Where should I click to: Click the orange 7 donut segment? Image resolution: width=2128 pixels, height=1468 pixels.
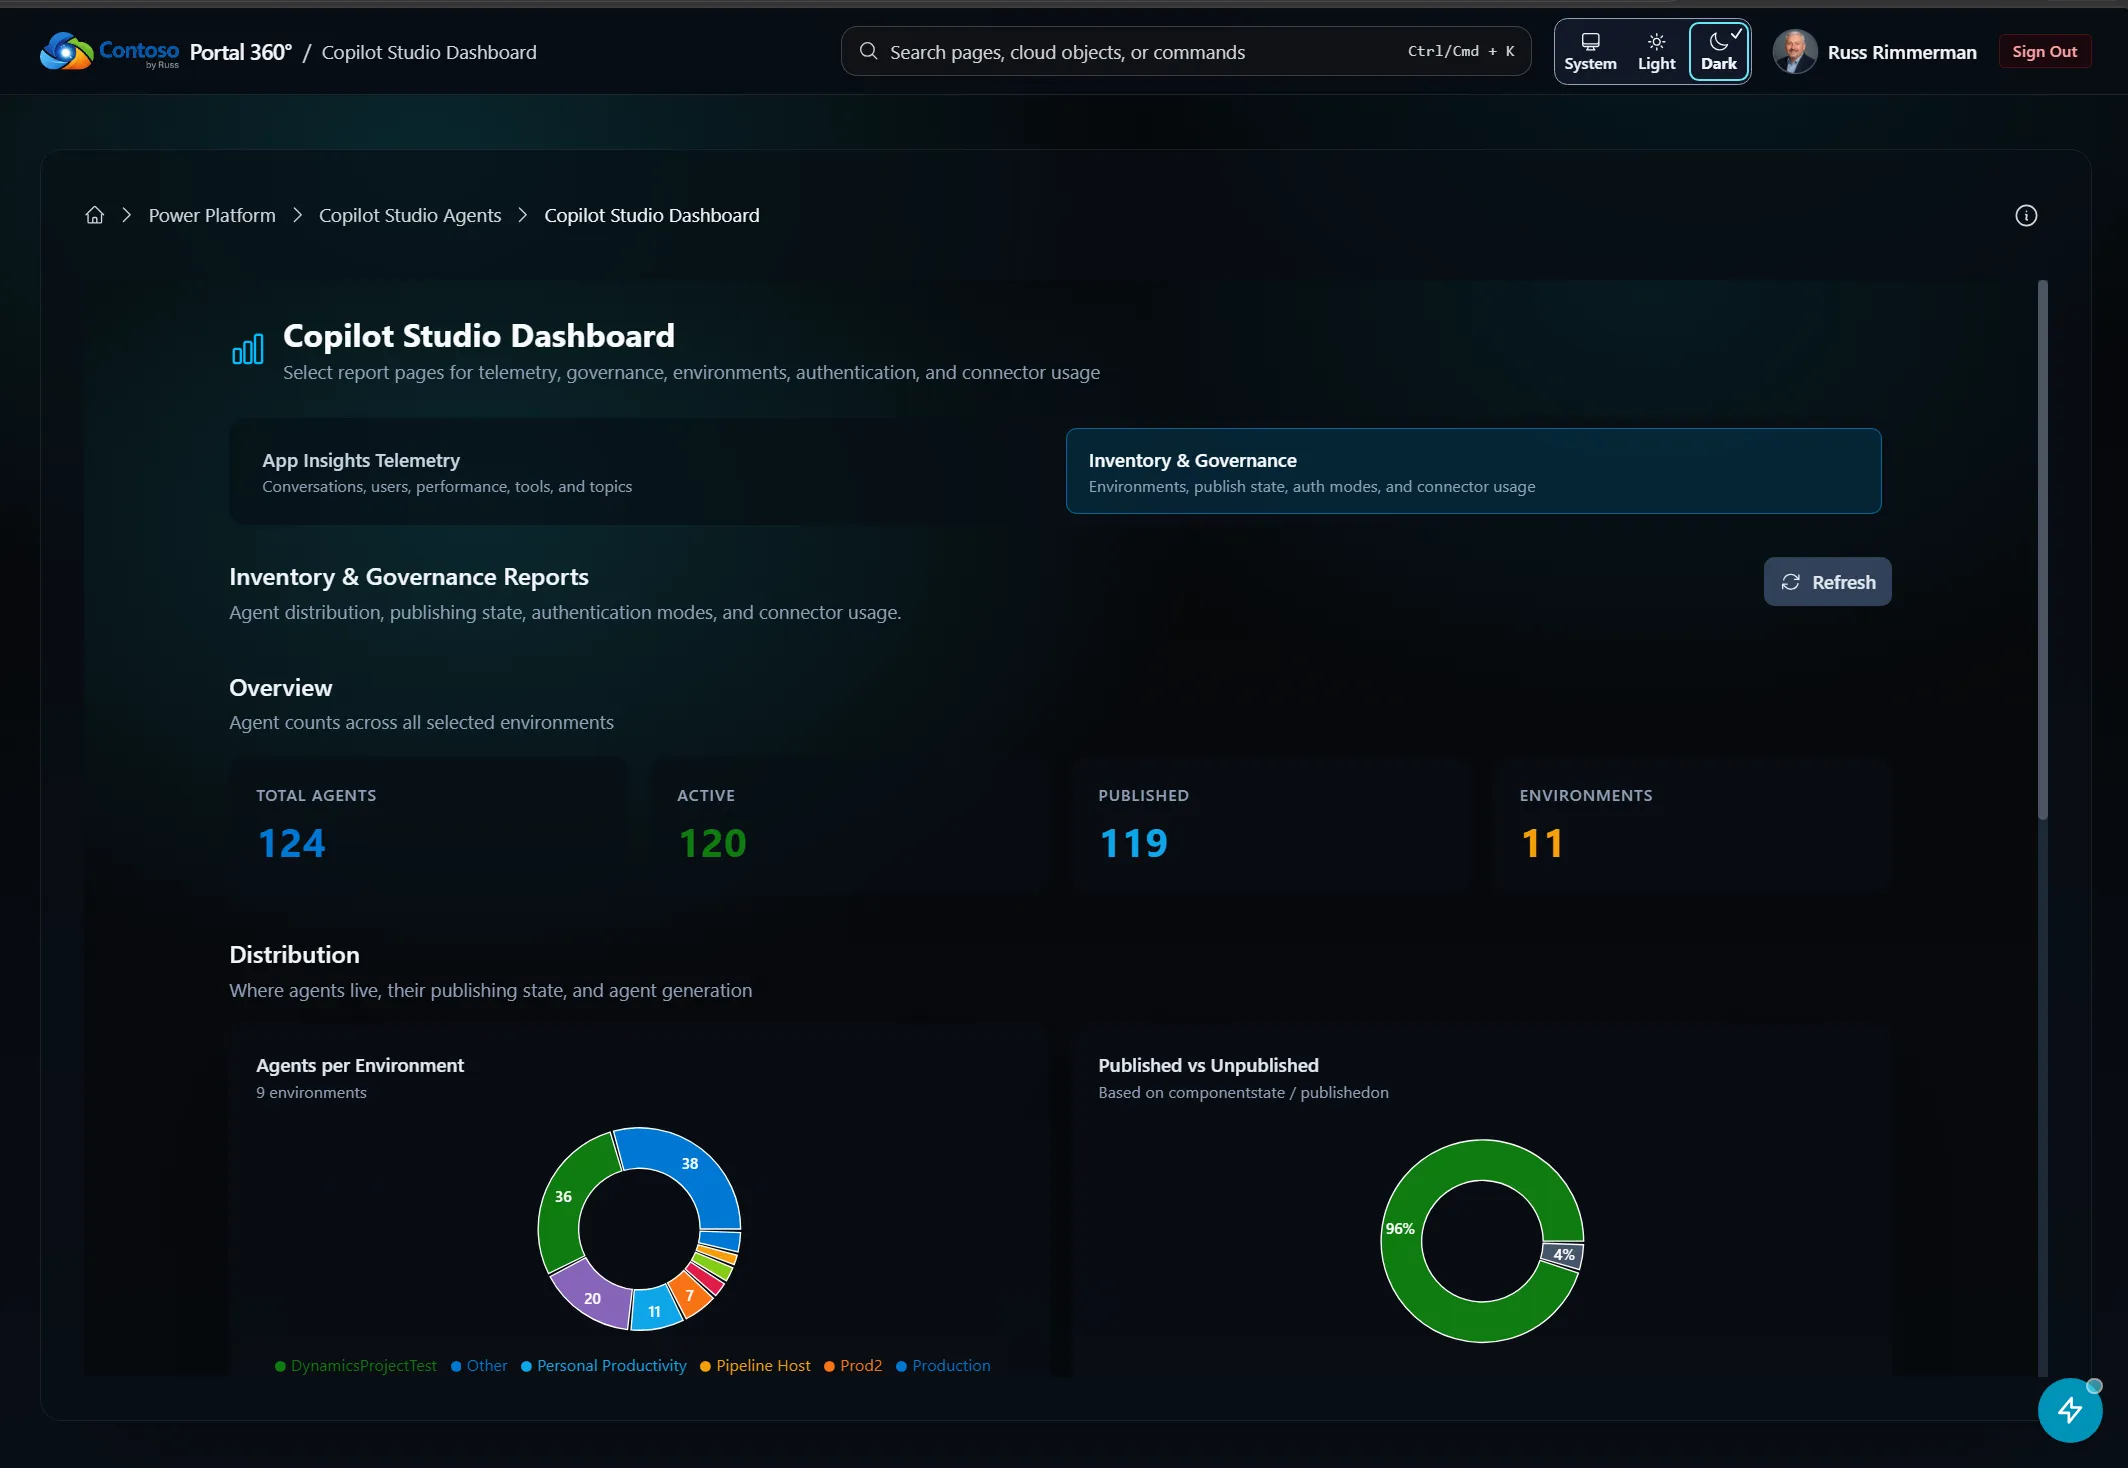(690, 1296)
